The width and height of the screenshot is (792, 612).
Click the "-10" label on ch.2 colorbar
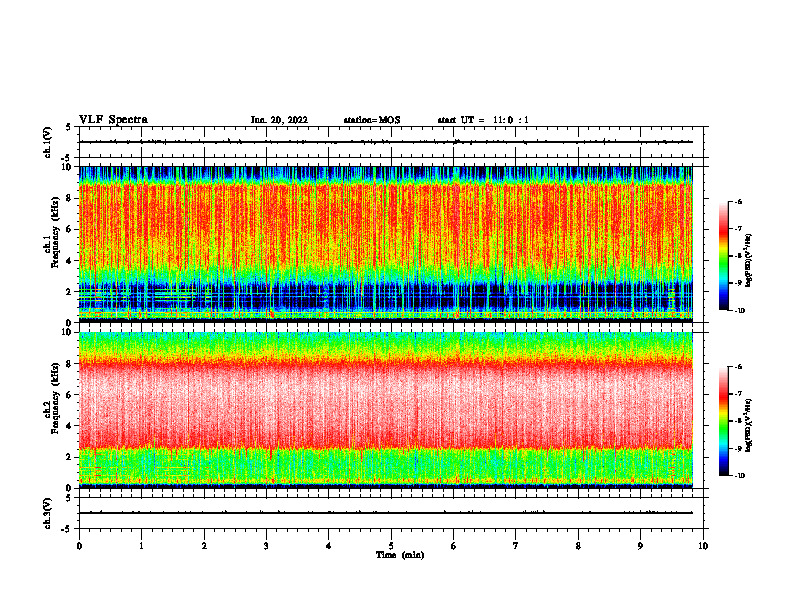tap(739, 476)
